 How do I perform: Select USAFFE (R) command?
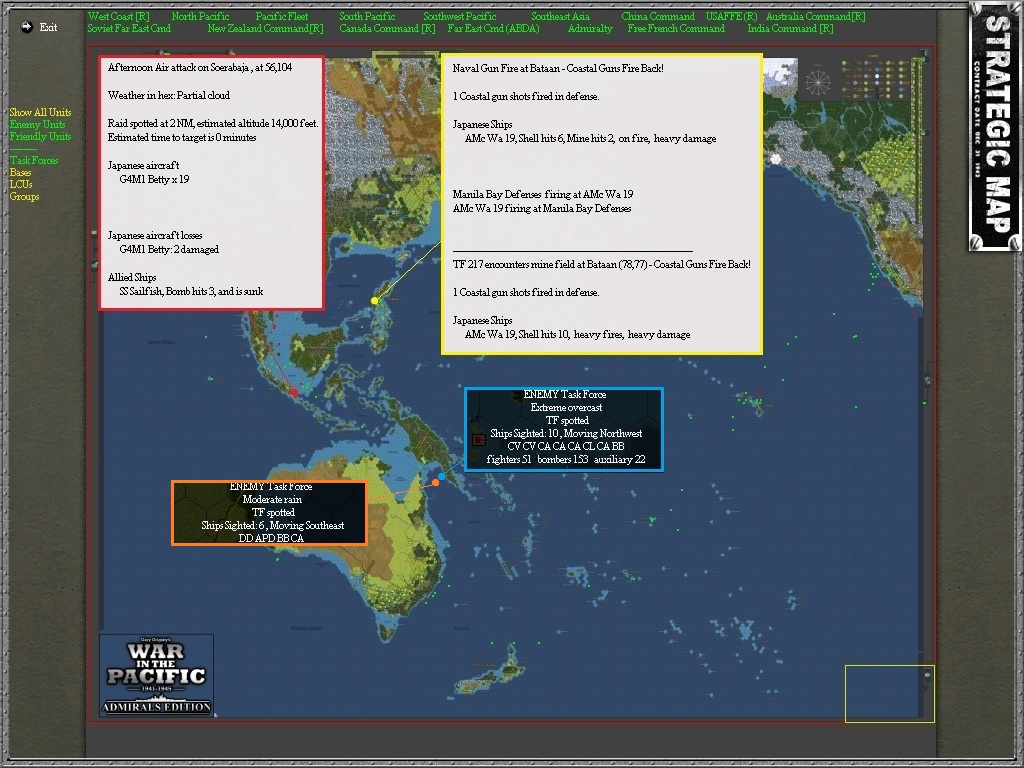[731, 16]
